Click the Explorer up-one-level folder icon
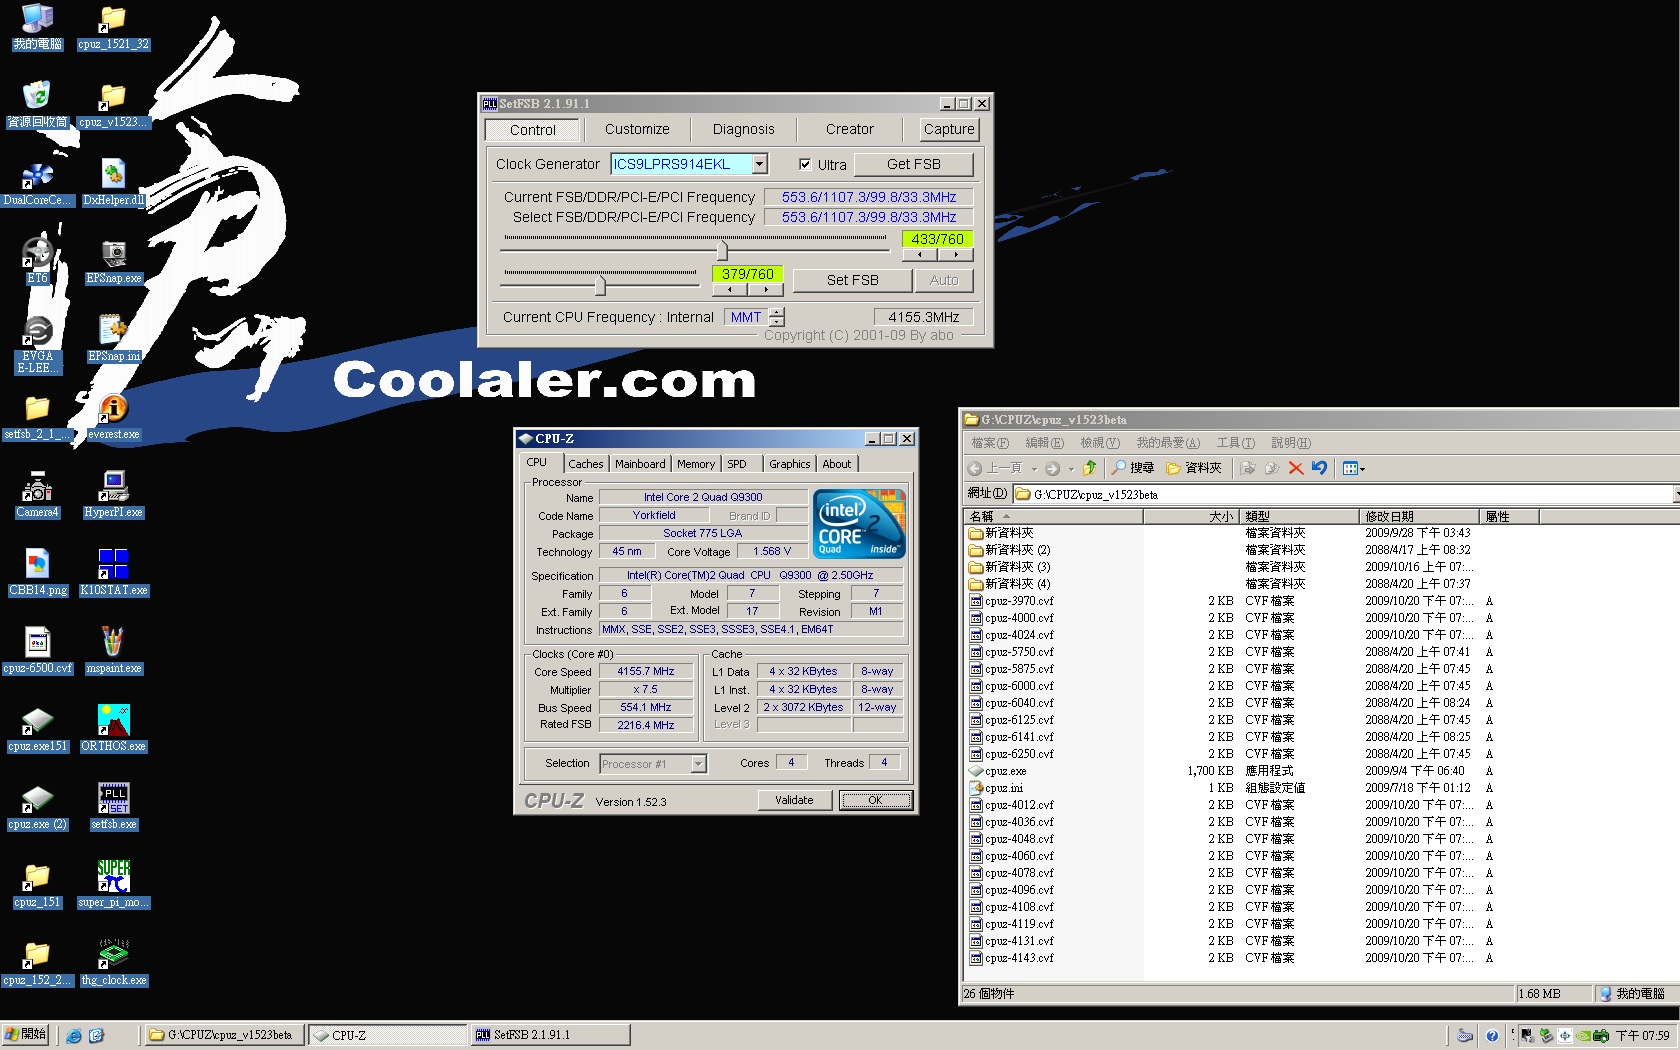Viewport: 1680px width, 1050px height. click(1089, 467)
